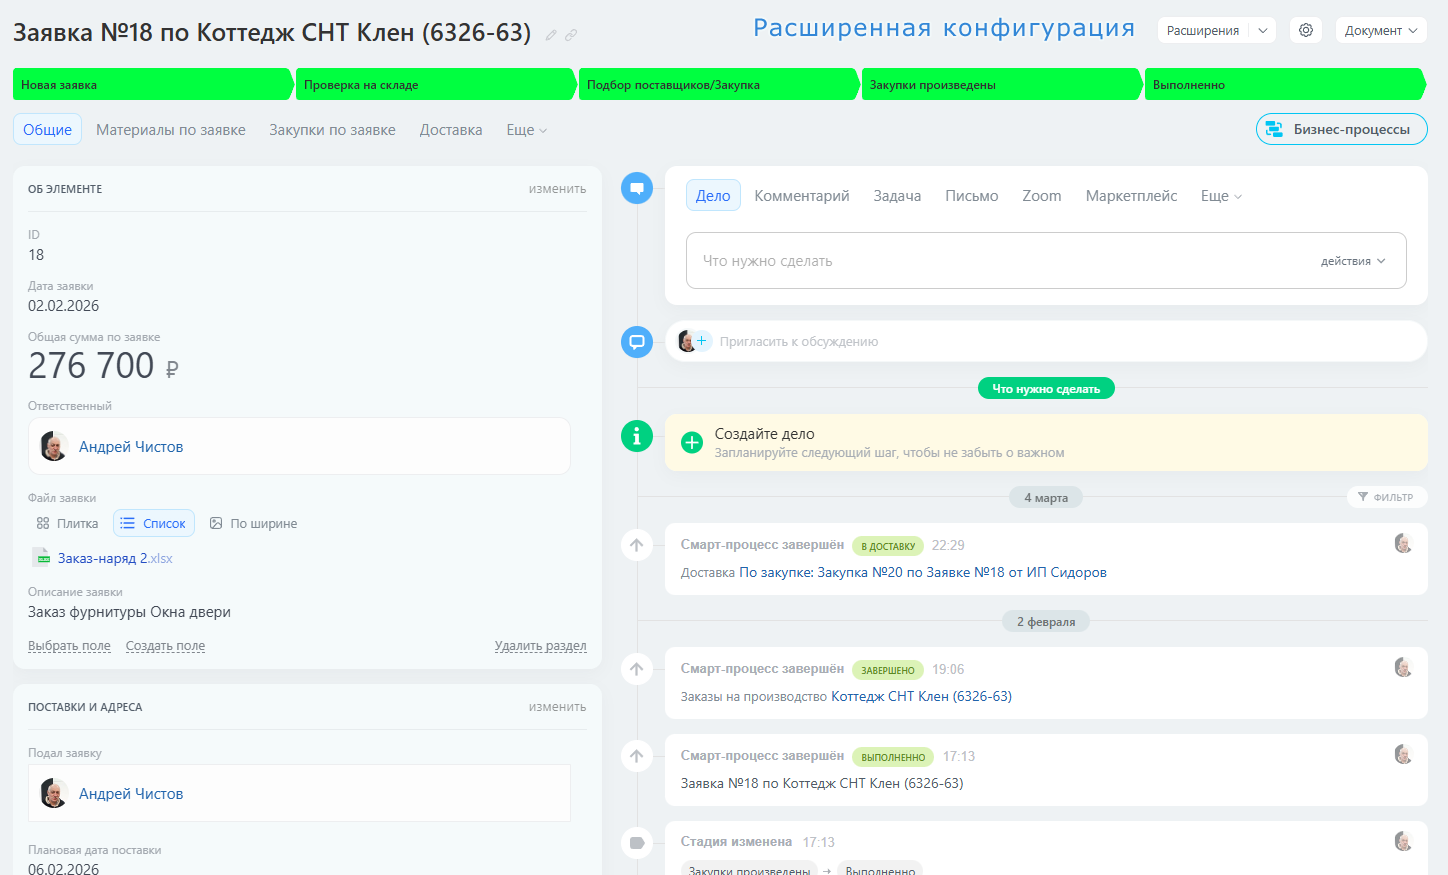Click the add participant avatar plus icon
The image size is (1448, 875).
[x=701, y=341]
